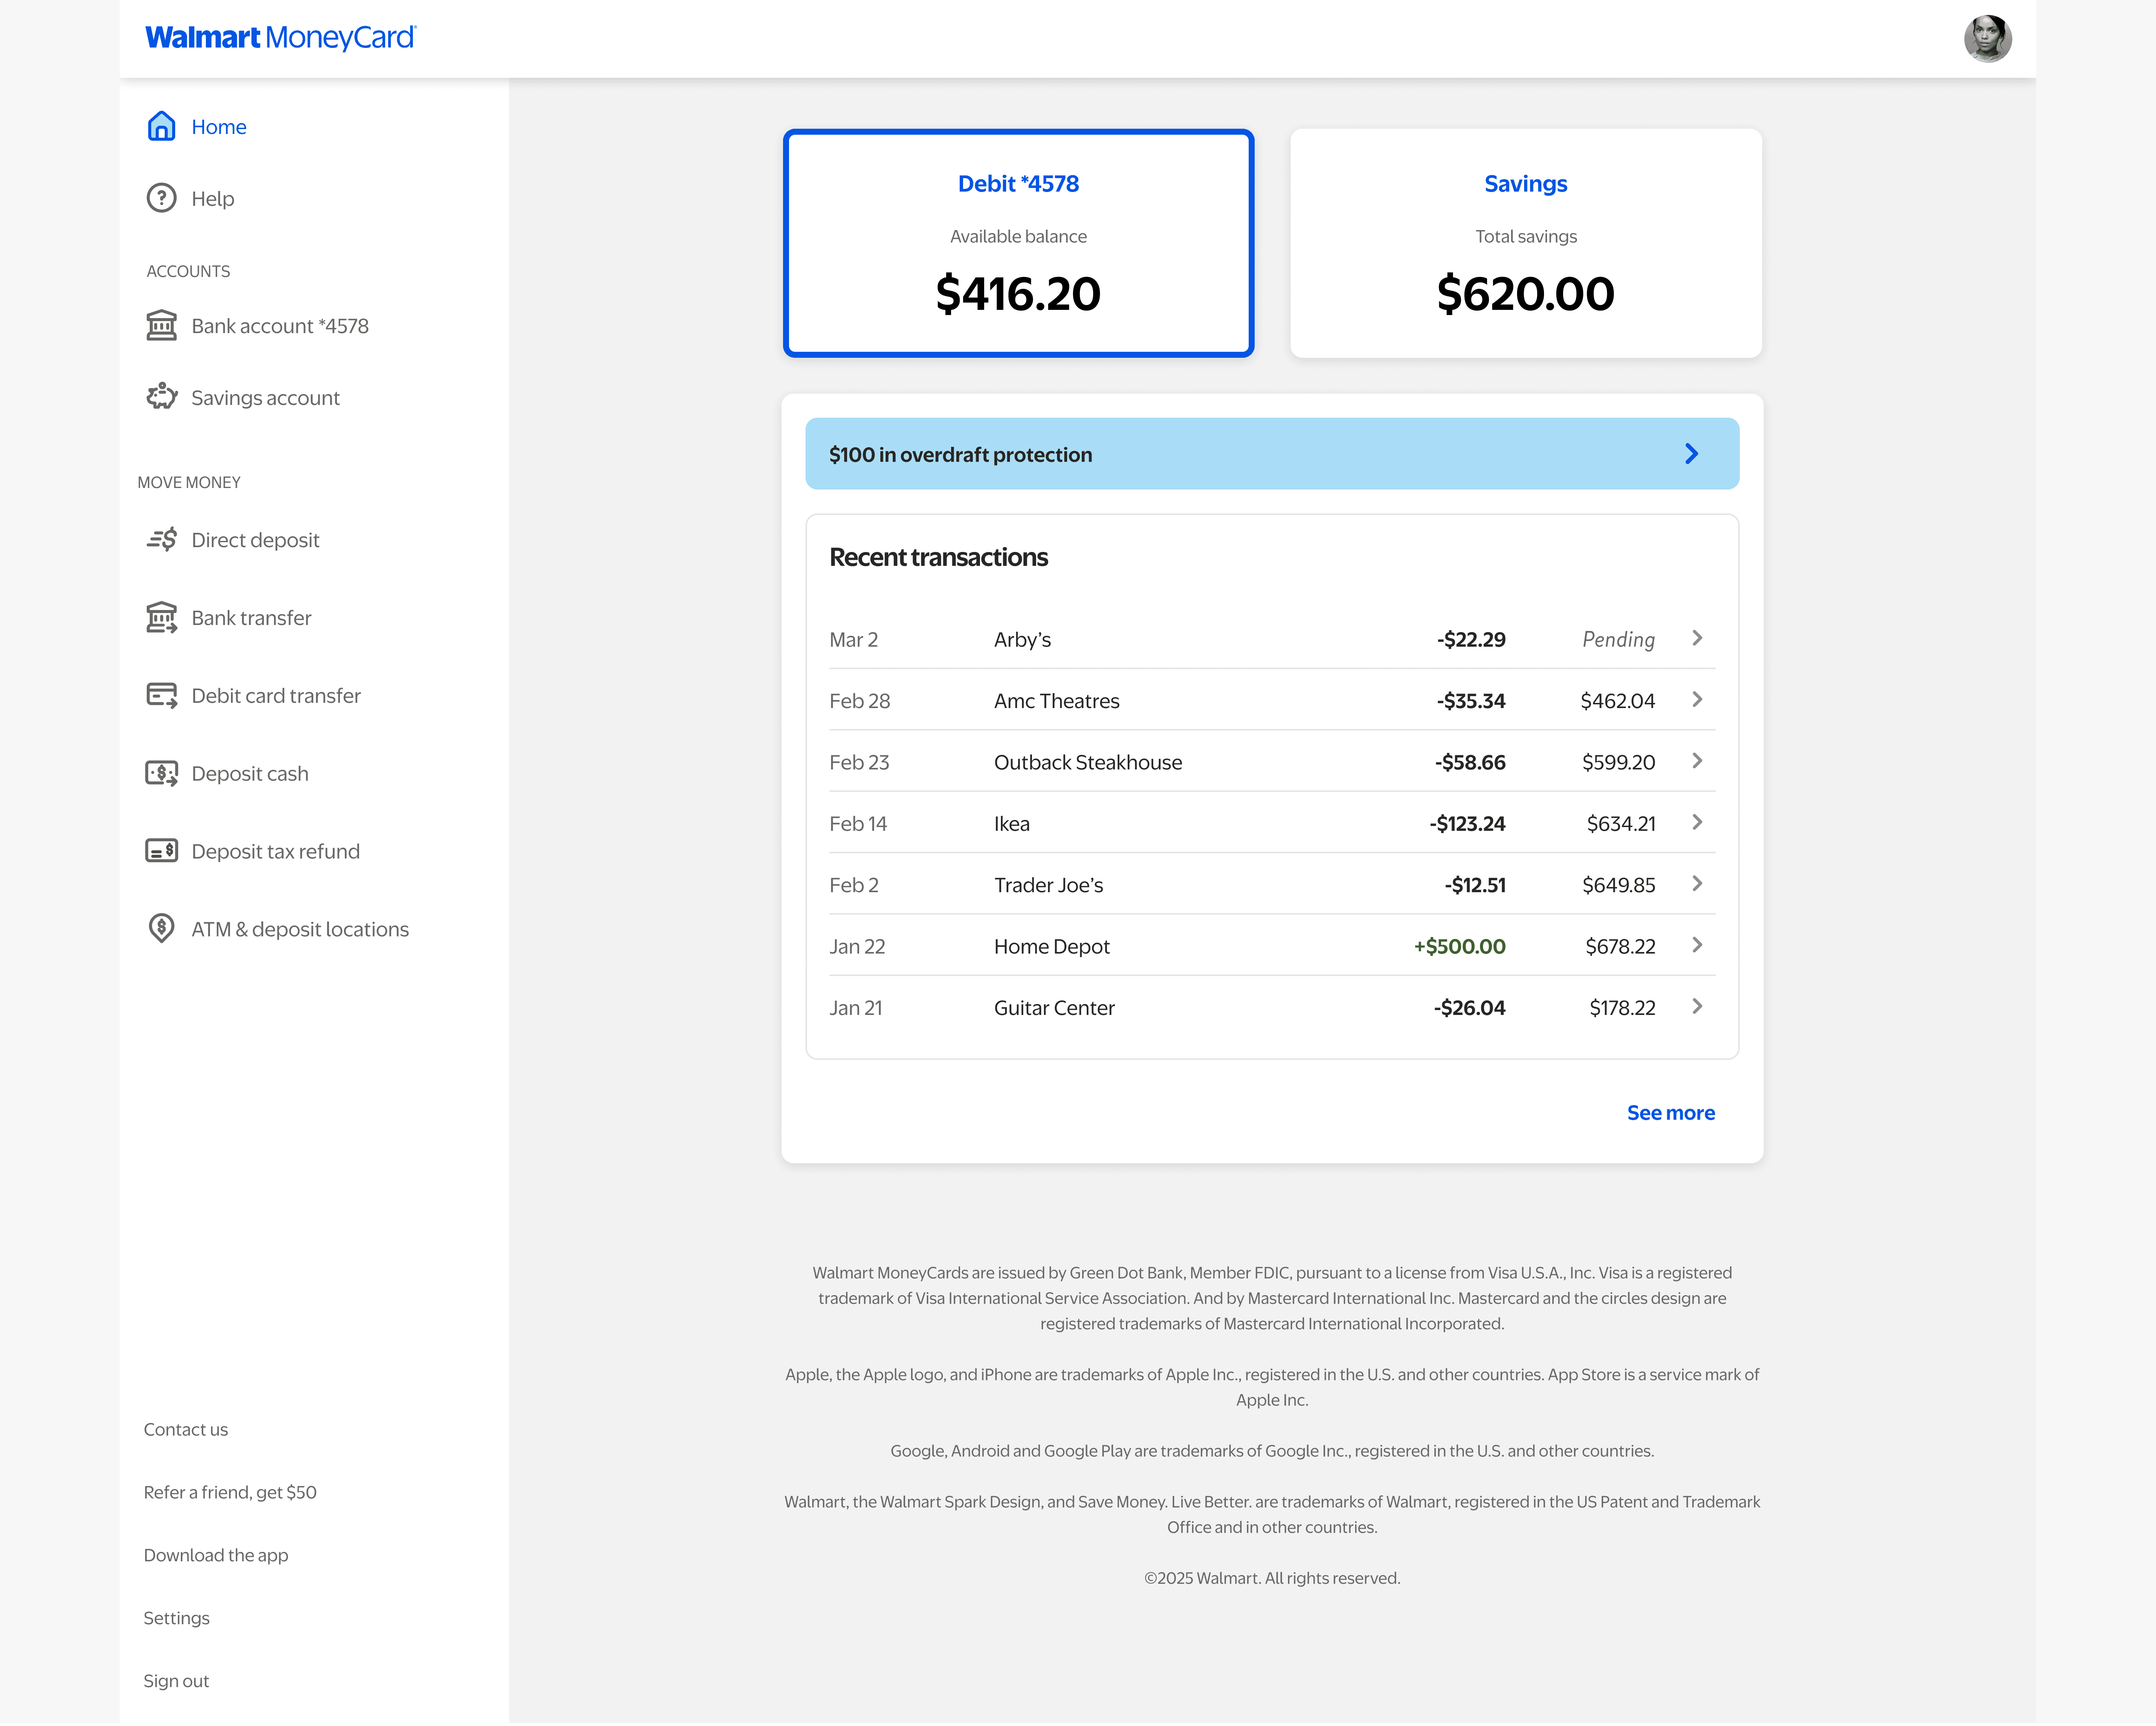Click the Deposit cash icon

(x=161, y=773)
